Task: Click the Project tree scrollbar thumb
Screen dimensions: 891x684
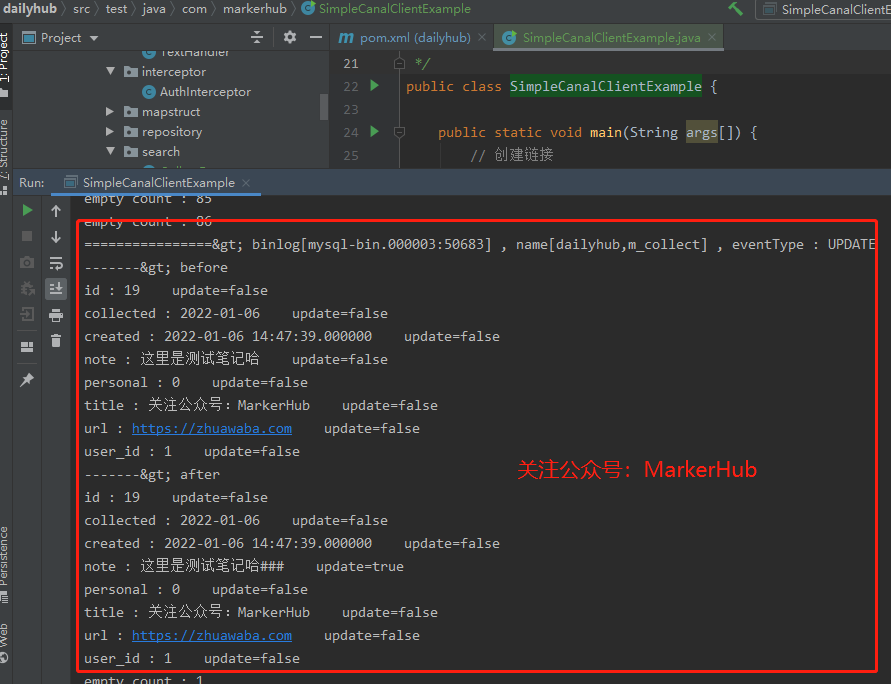Action: tap(324, 106)
